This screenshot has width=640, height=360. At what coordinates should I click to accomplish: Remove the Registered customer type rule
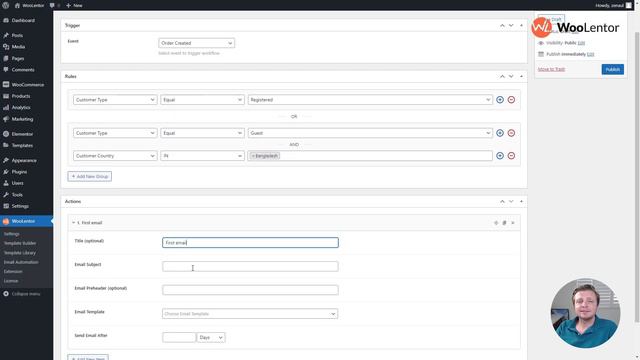[511, 100]
